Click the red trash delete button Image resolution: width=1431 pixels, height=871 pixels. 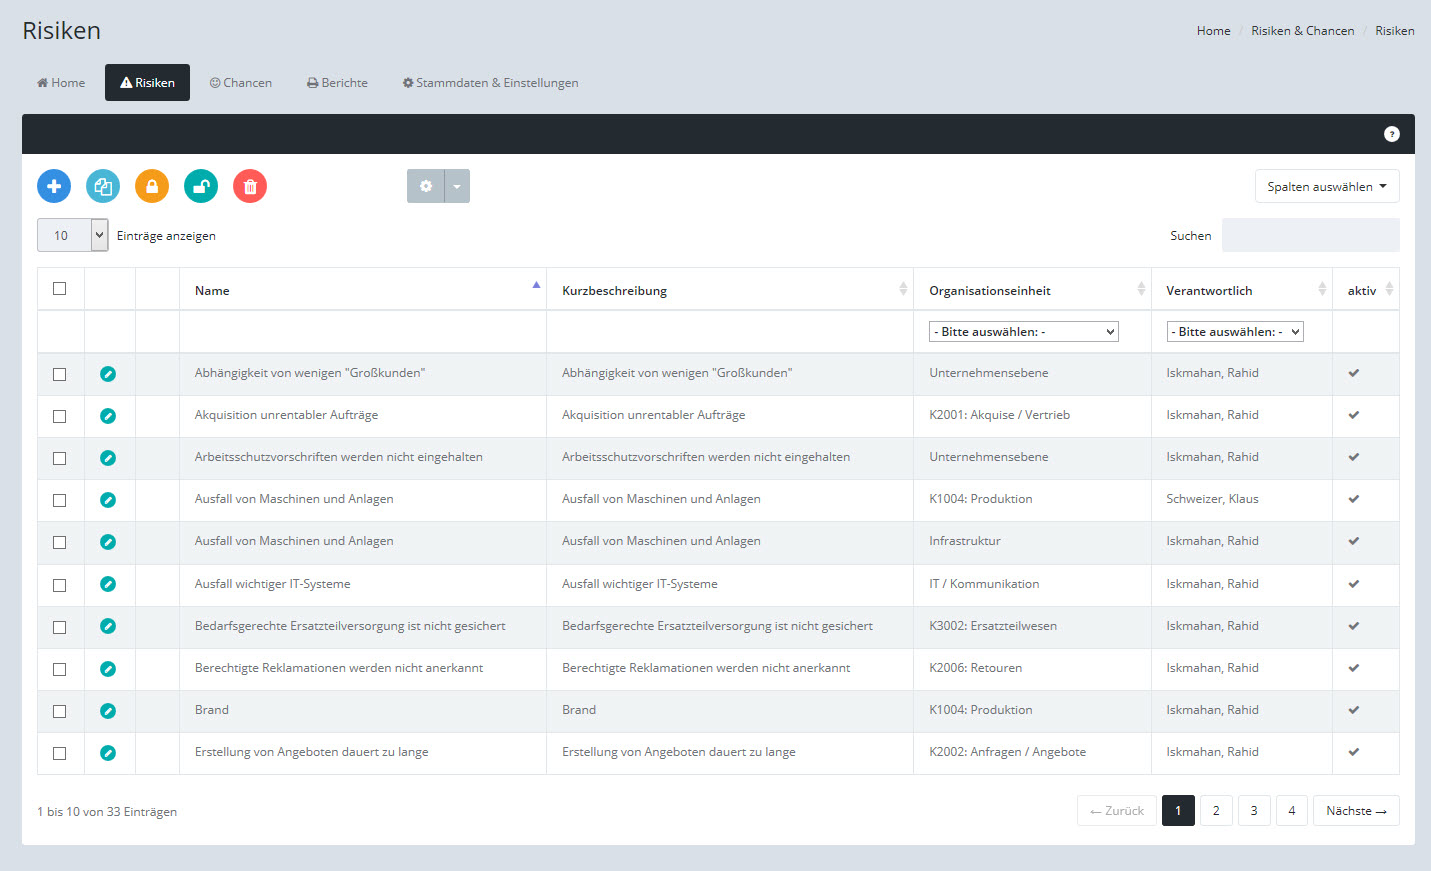[250, 186]
